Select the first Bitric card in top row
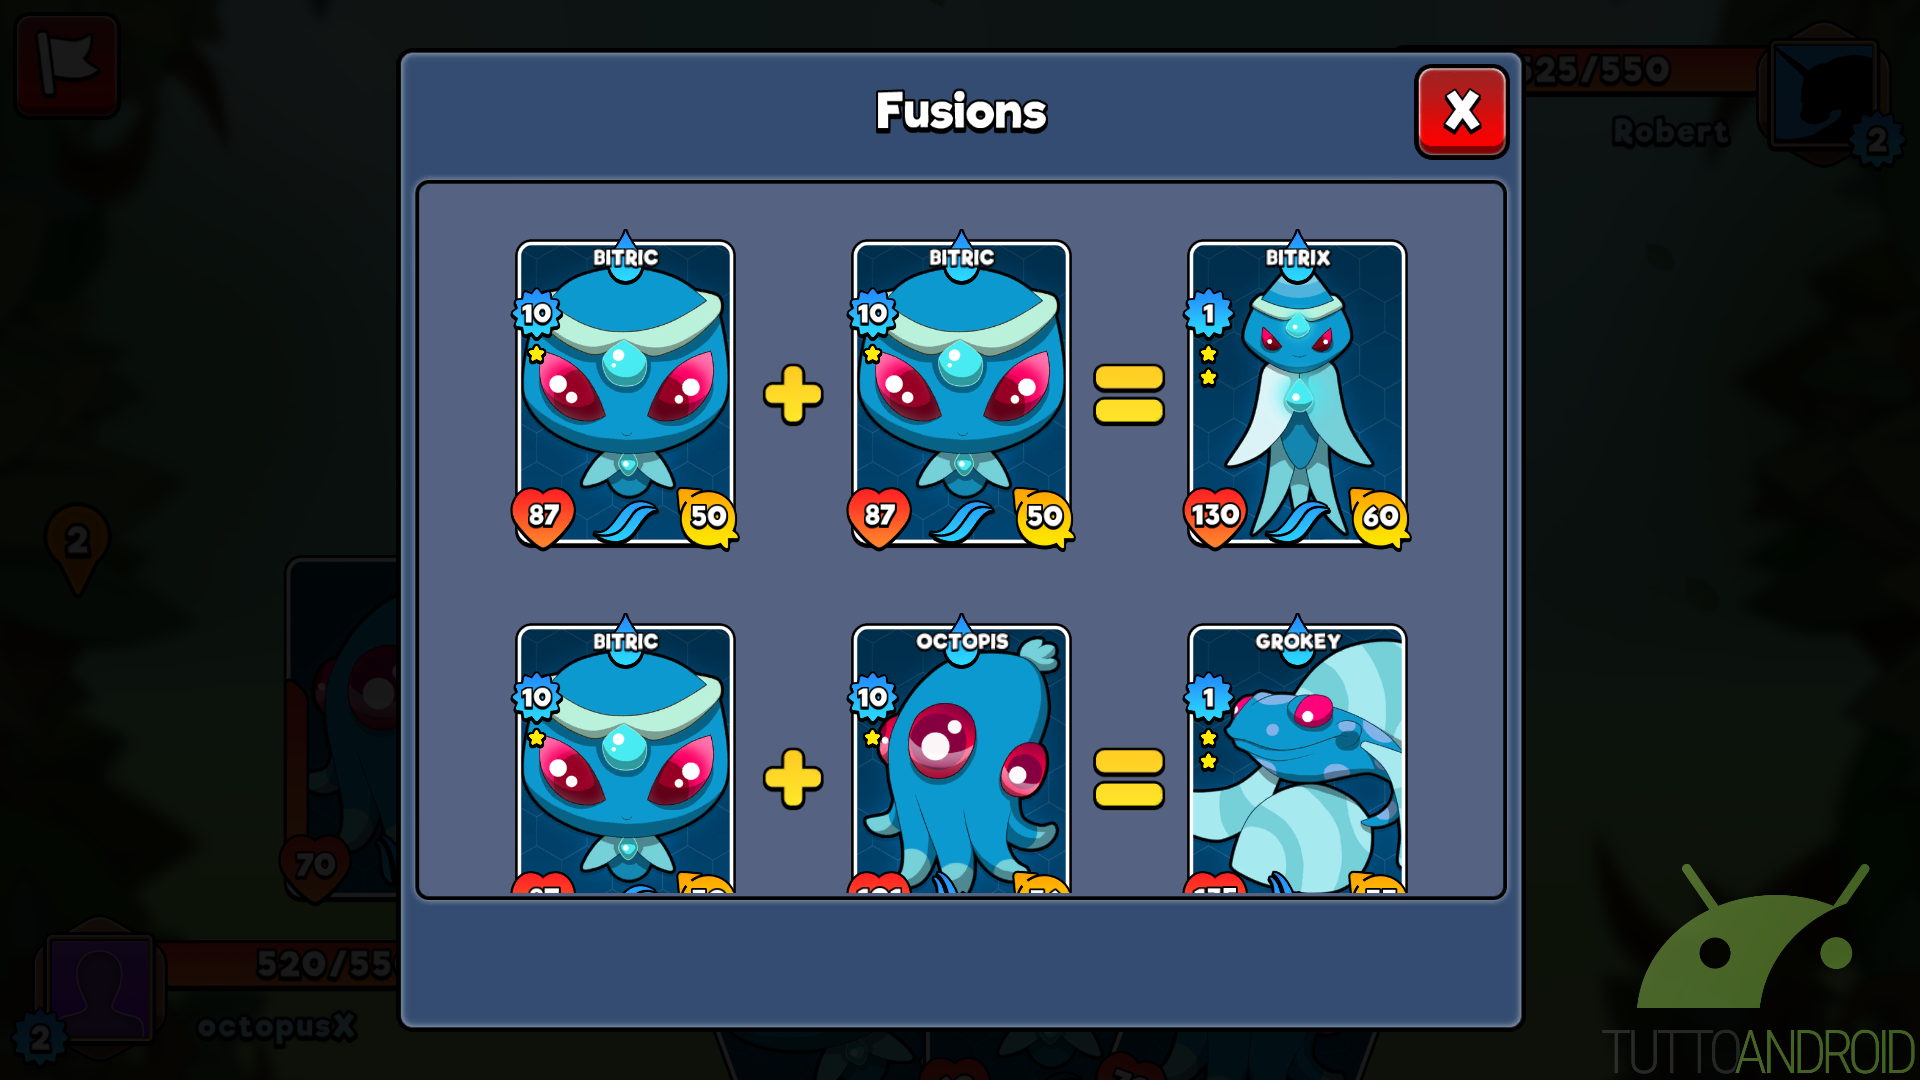This screenshot has height=1080, width=1920. pyautogui.click(x=626, y=392)
